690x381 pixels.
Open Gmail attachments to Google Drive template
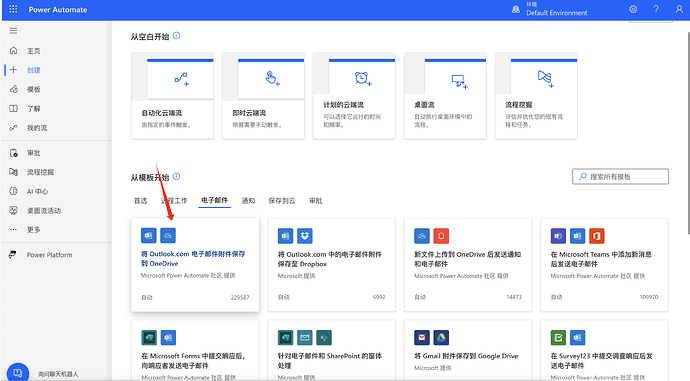[x=468, y=351]
